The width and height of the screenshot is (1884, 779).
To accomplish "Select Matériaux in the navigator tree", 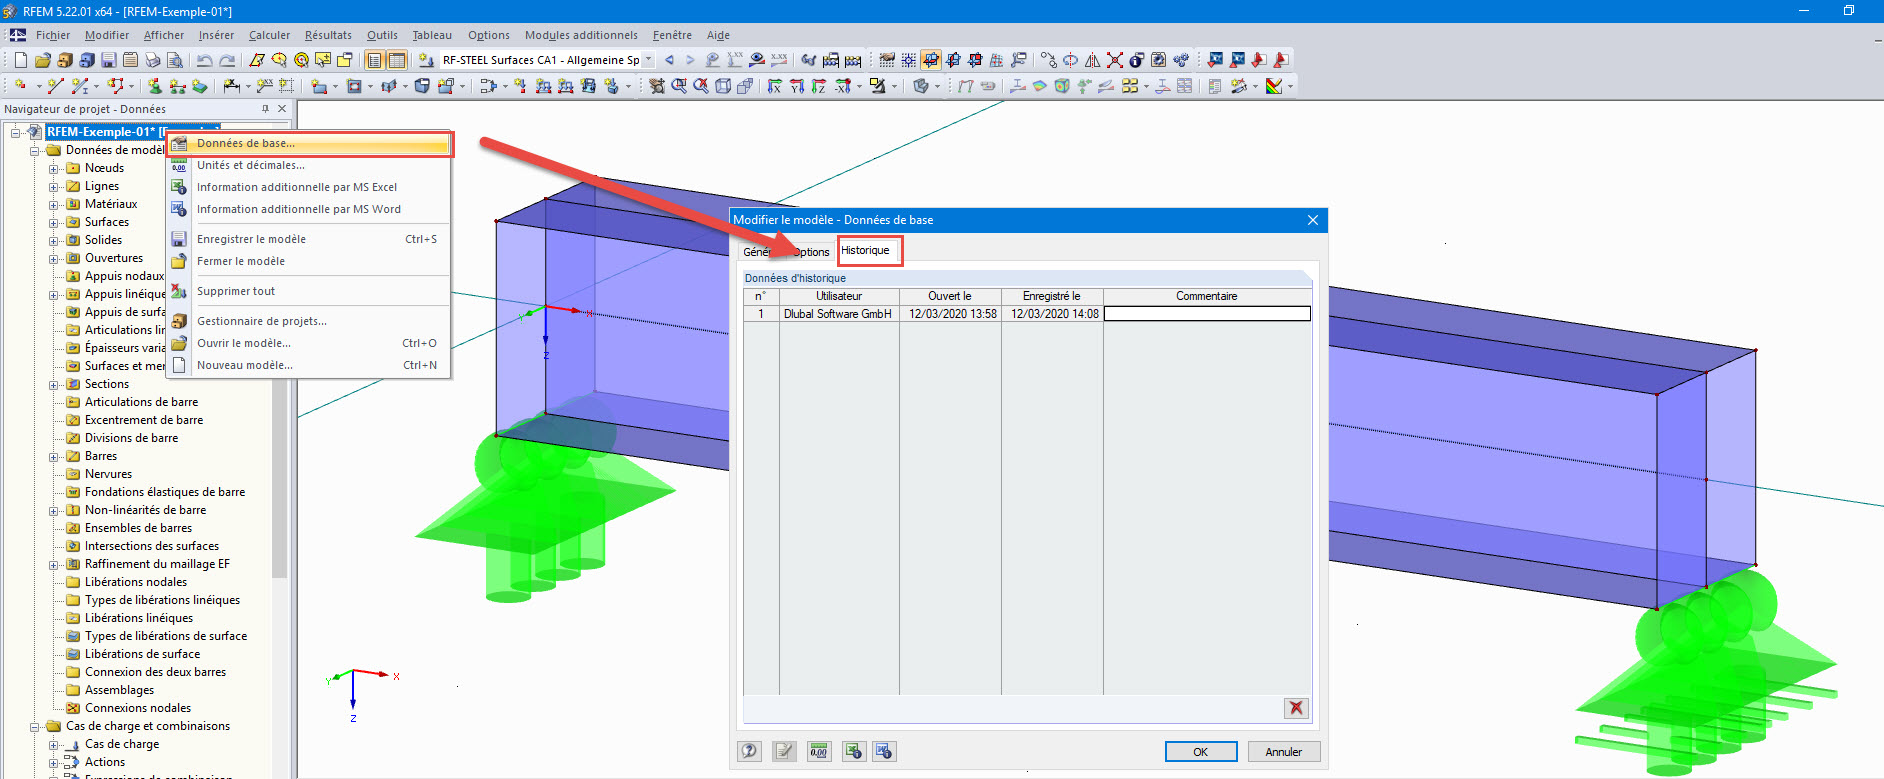I will pos(111,204).
